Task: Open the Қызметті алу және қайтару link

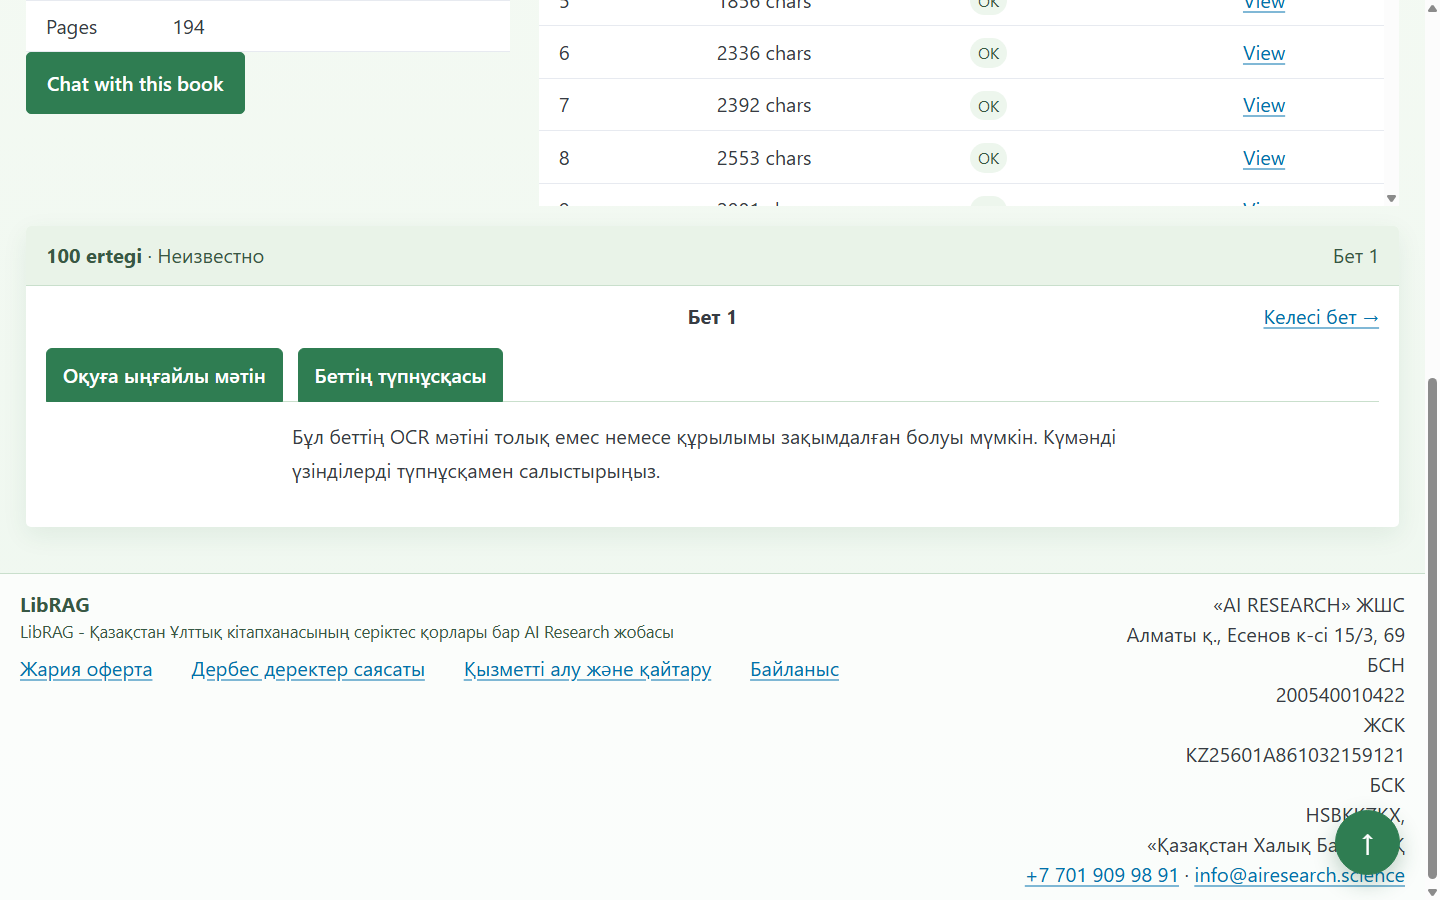Action: tap(587, 669)
